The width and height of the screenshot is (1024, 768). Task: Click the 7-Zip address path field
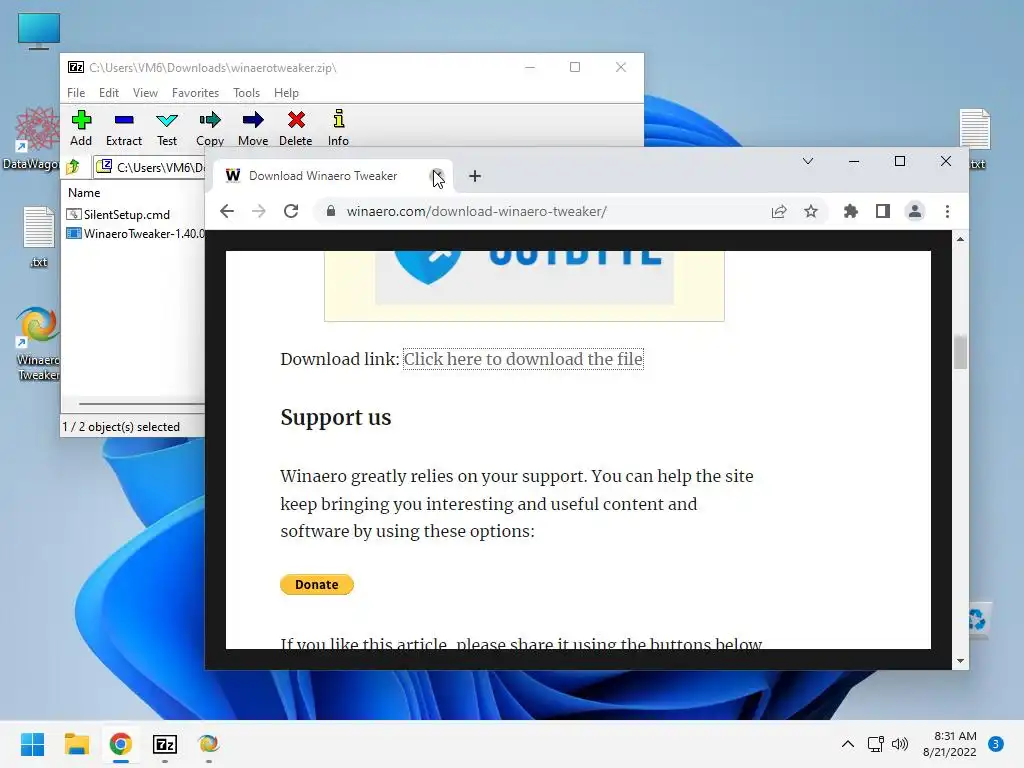pyautogui.click(x=152, y=167)
